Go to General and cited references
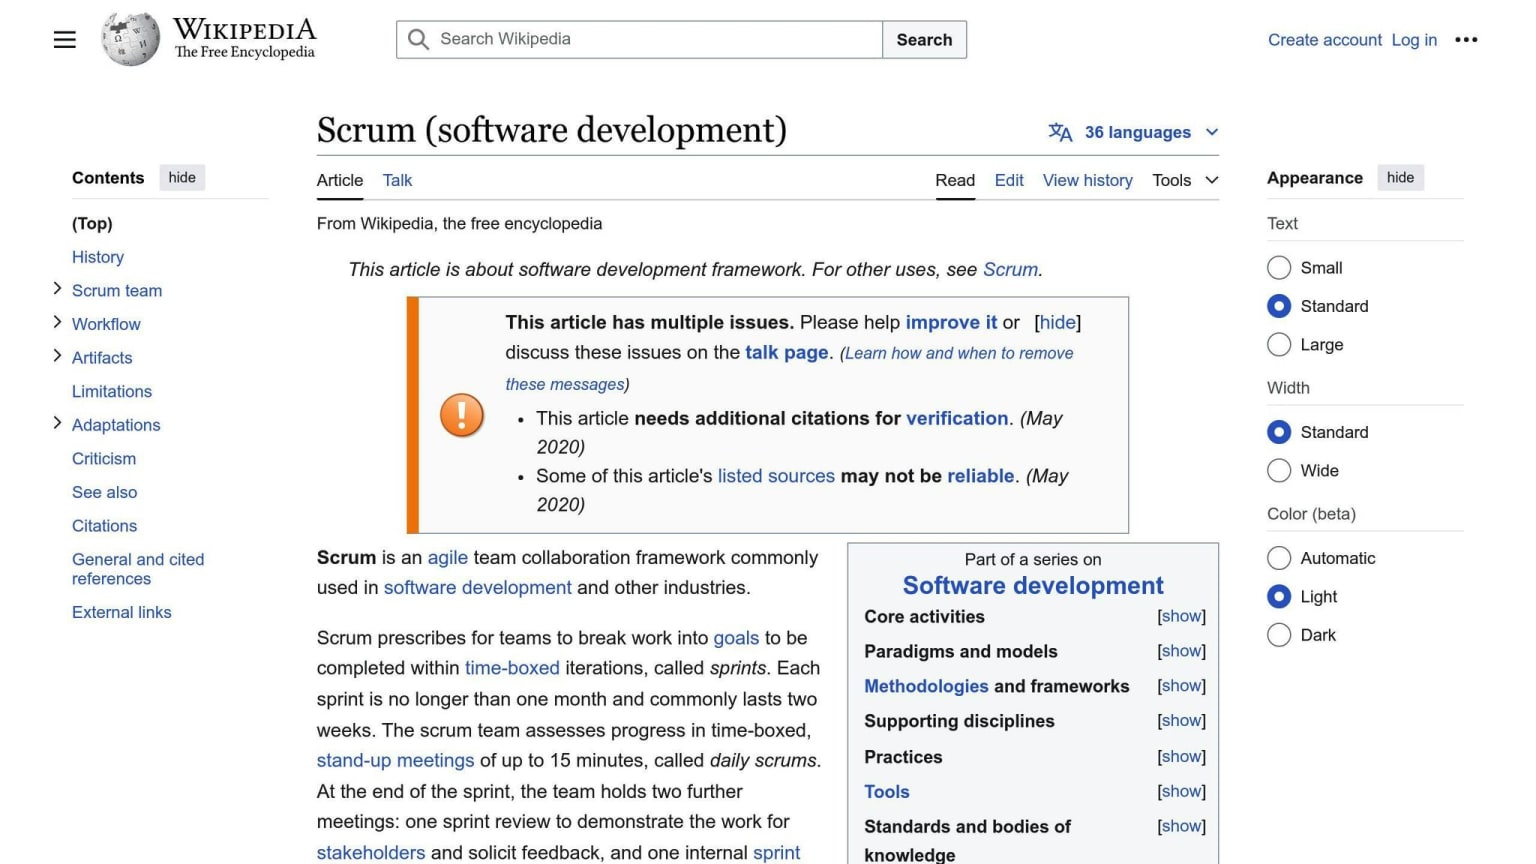 tap(138, 569)
